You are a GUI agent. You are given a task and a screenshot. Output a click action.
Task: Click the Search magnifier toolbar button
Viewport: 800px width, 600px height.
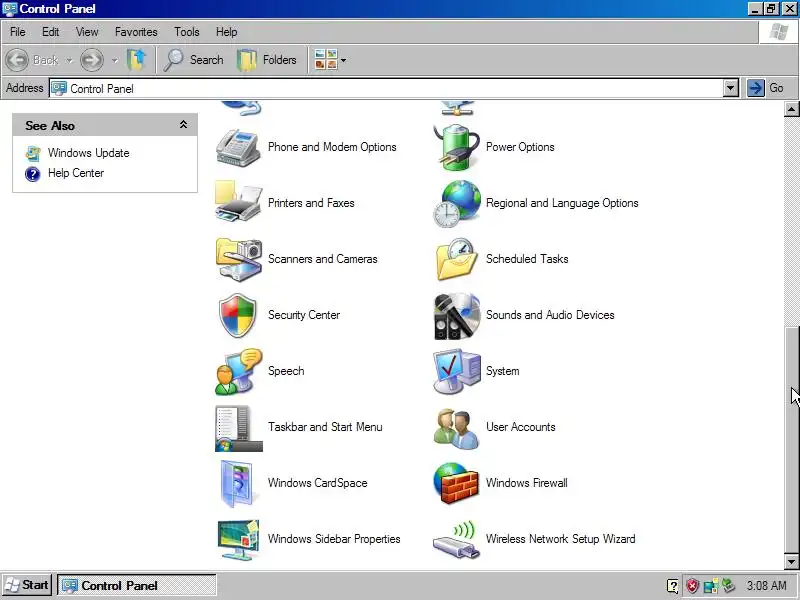tap(193, 60)
